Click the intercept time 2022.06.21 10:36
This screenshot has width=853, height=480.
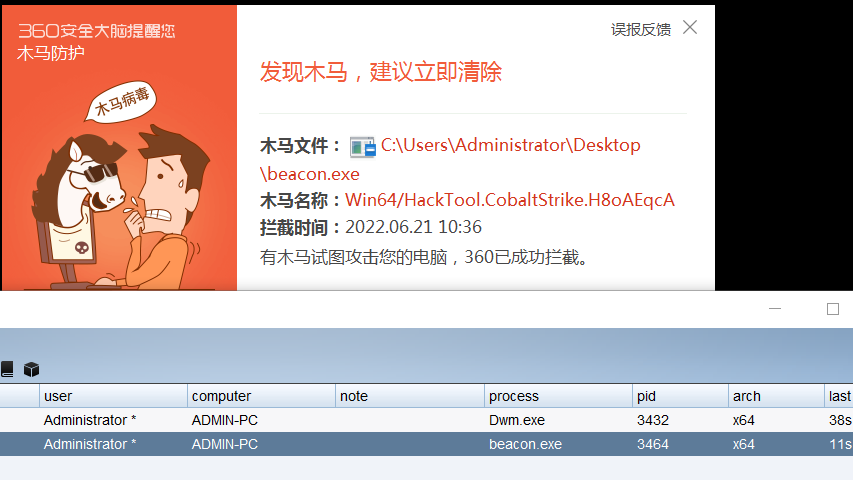pyautogui.click(x=413, y=227)
